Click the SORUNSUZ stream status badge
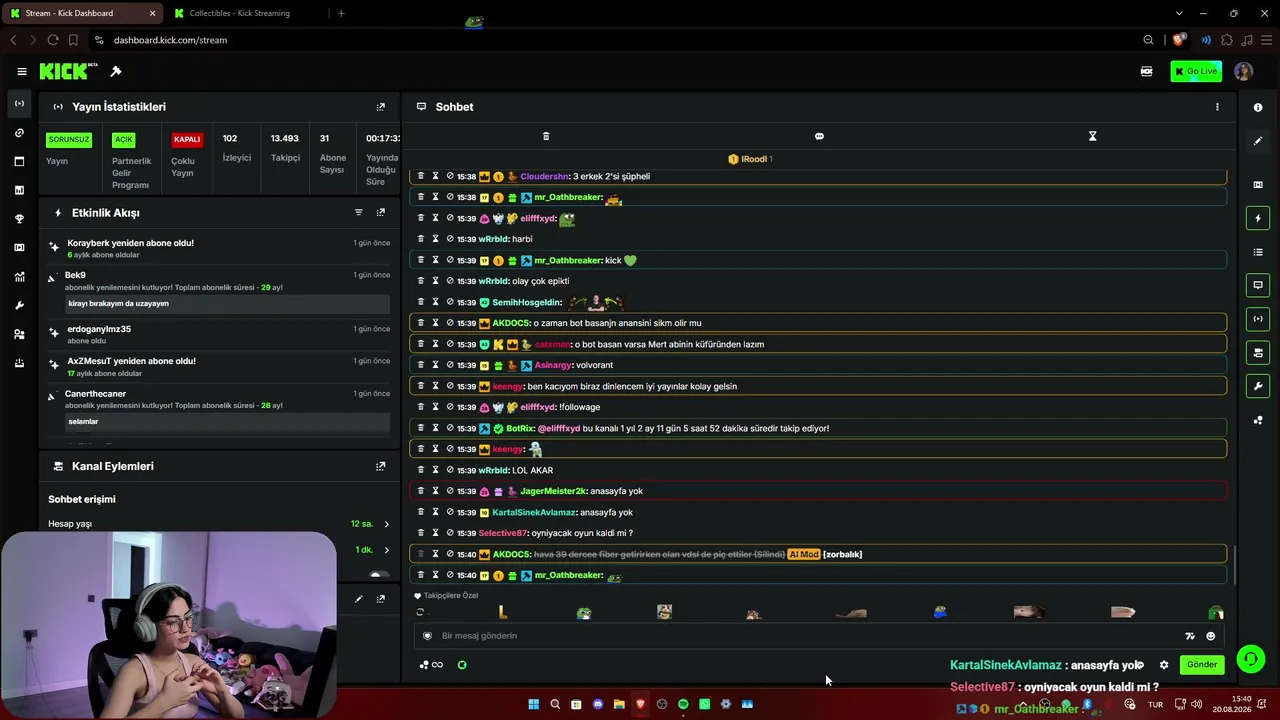Viewport: 1280px width, 720px height. pos(69,140)
